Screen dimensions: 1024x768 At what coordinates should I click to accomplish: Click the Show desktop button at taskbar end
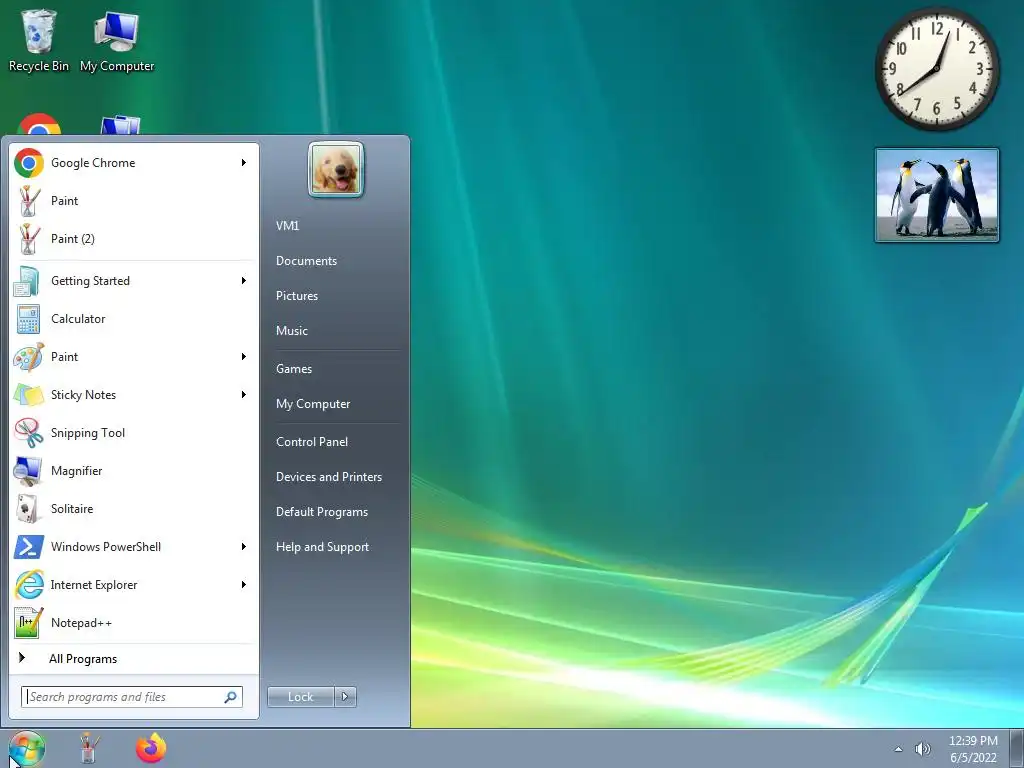tap(1017, 749)
